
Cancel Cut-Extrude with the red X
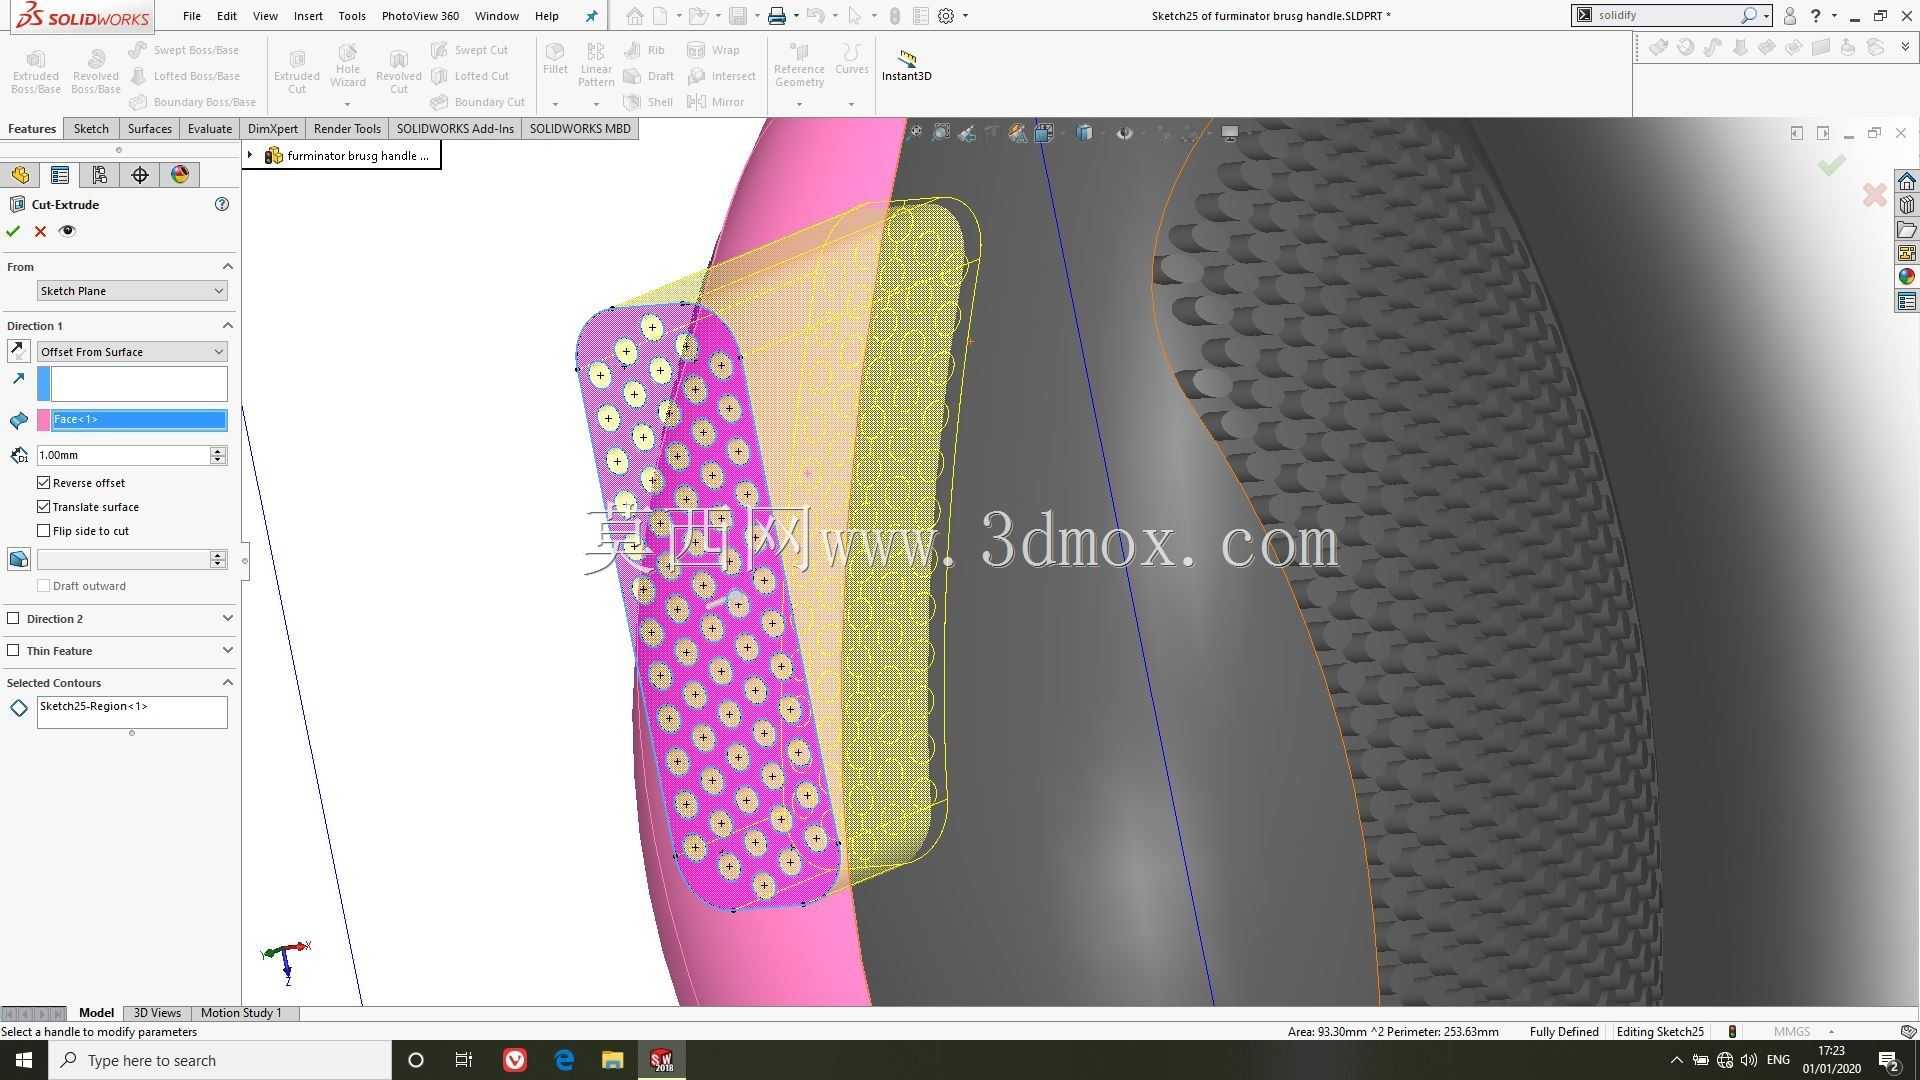point(40,231)
